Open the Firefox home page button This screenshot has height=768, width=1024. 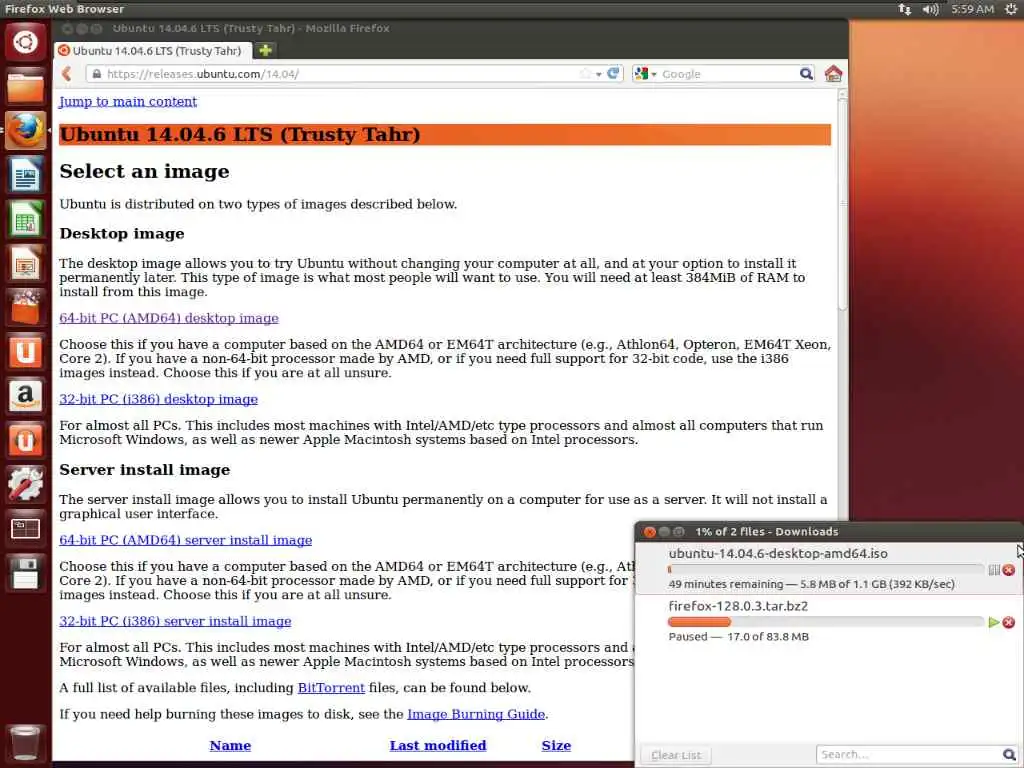click(833, 73)
